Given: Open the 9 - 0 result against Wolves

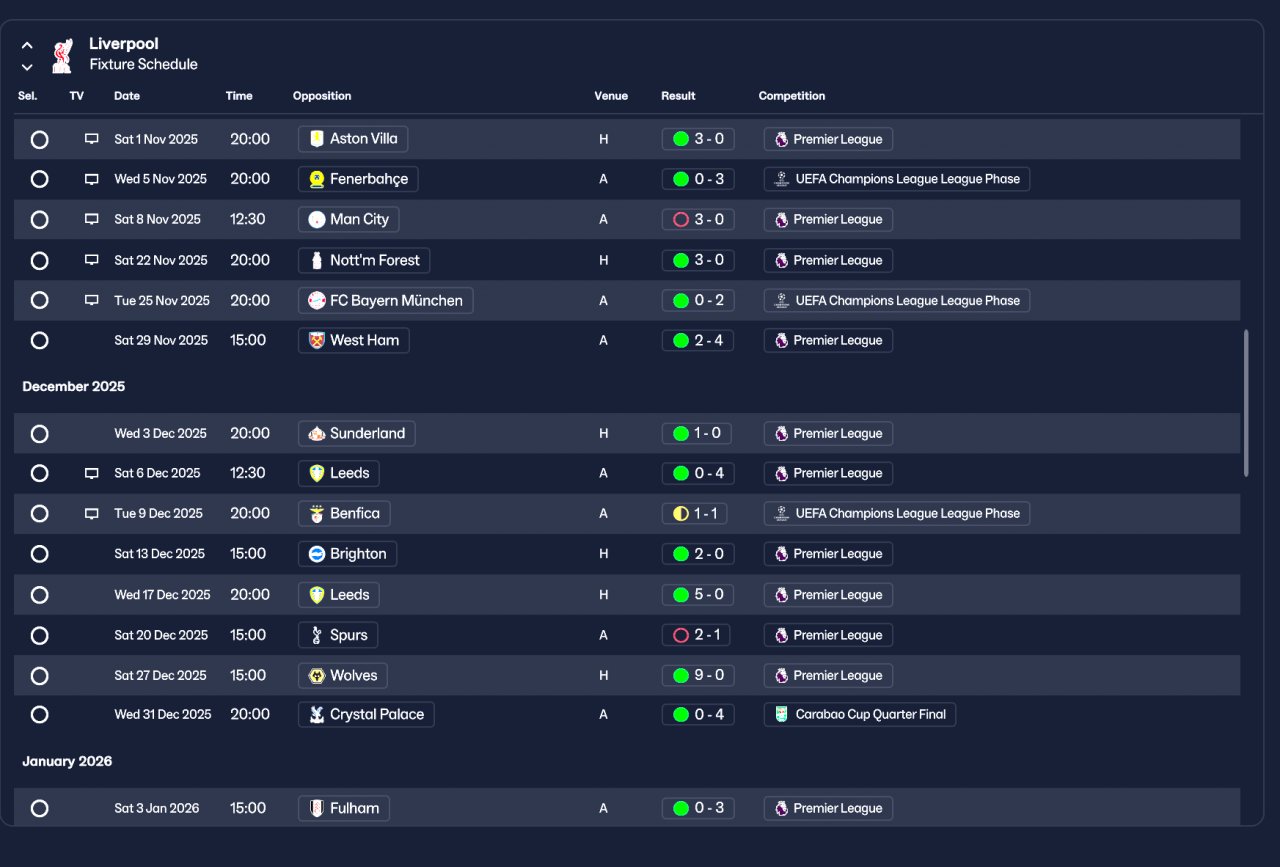Looking at the screenshot, I should (x=698, y=676).
